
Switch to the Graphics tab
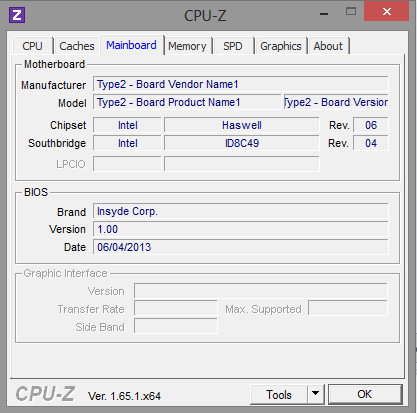pyautogui.click(x=281, y=46)
